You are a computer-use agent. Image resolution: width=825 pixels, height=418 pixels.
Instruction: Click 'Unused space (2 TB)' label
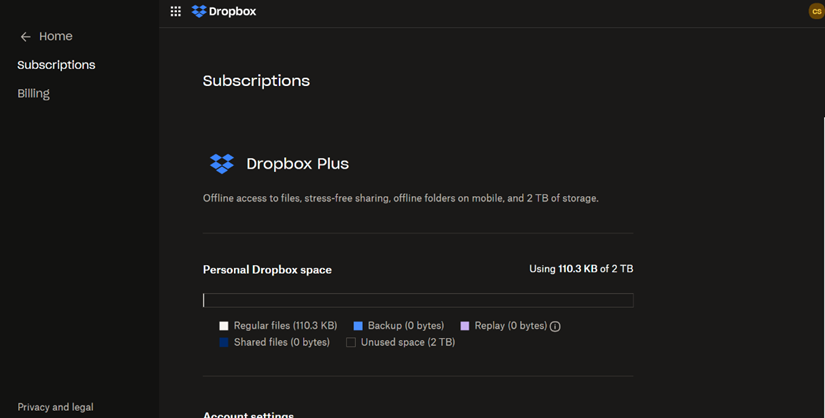pos(408,342)
